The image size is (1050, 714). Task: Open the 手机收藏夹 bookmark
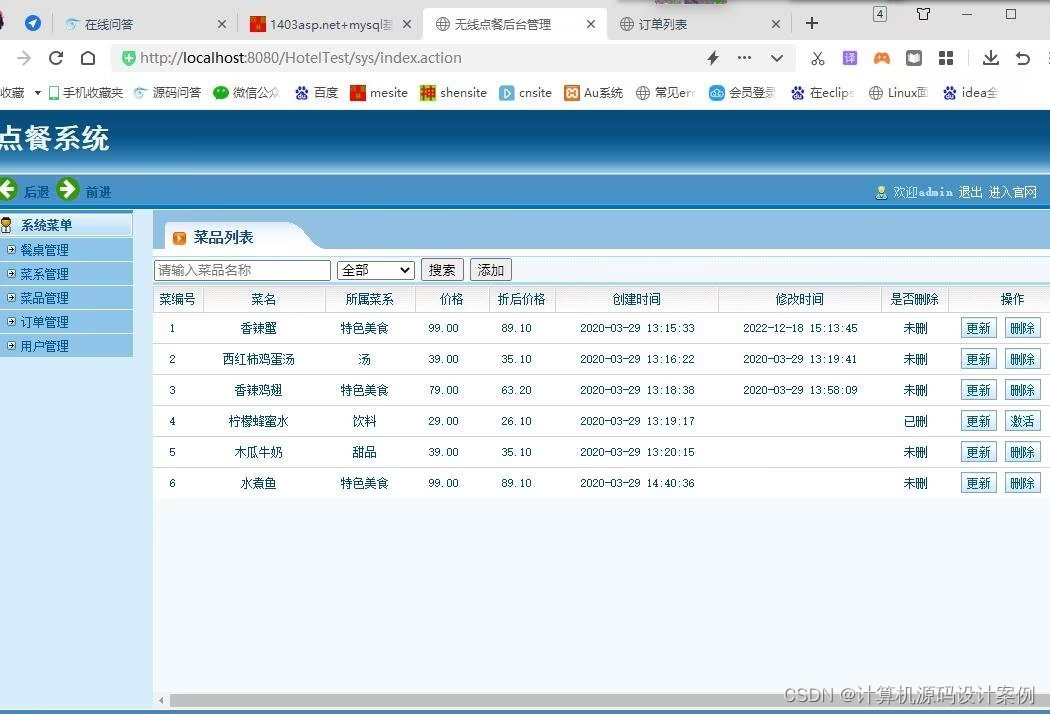point(86,93)
